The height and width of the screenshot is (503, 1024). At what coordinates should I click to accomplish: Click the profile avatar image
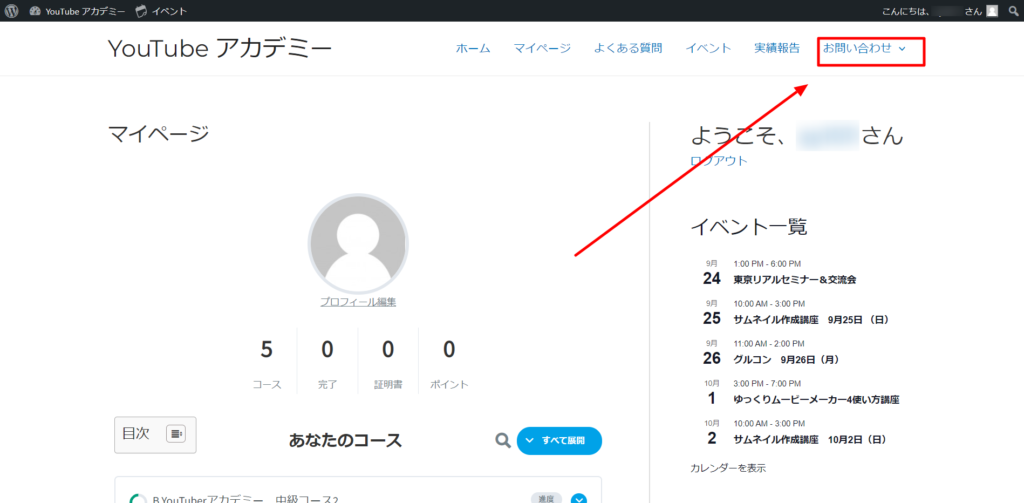pyautogui.click(x=358, y=243)
